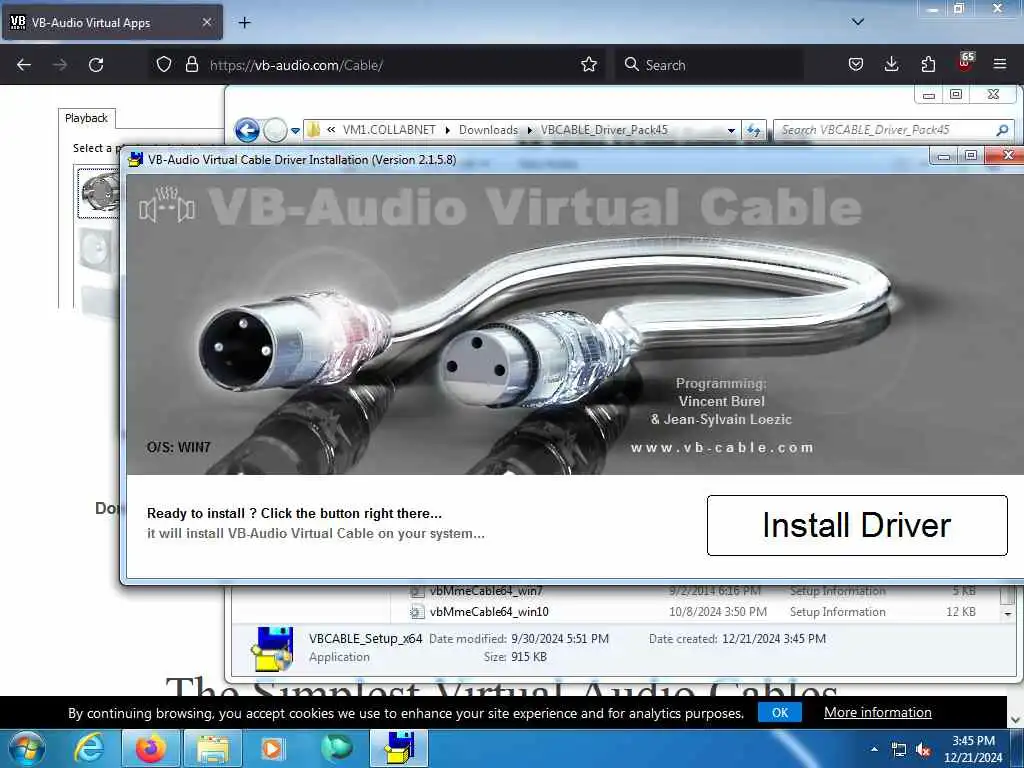1024x768 pixels.
Task: Open Firefox hamburger menu
Action: [1000, 65]
